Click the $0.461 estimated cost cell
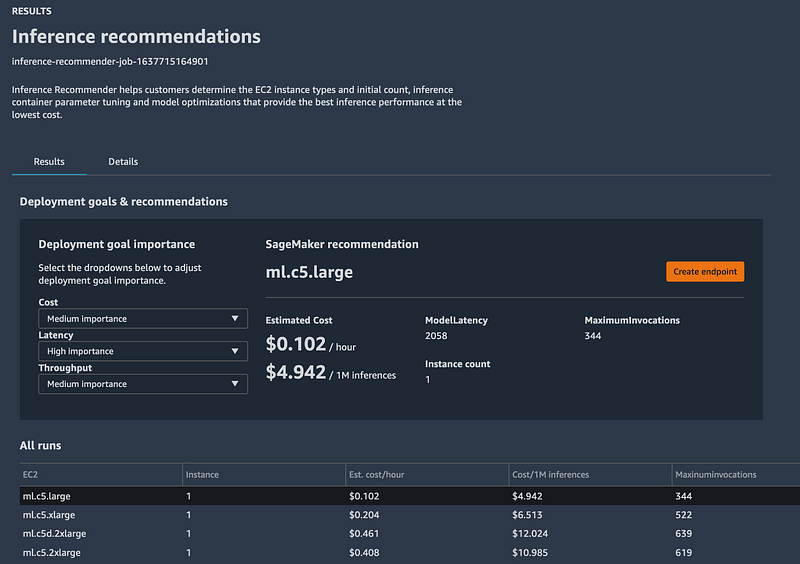The width and height of the screenshot is (800, 564). (364, 532)
